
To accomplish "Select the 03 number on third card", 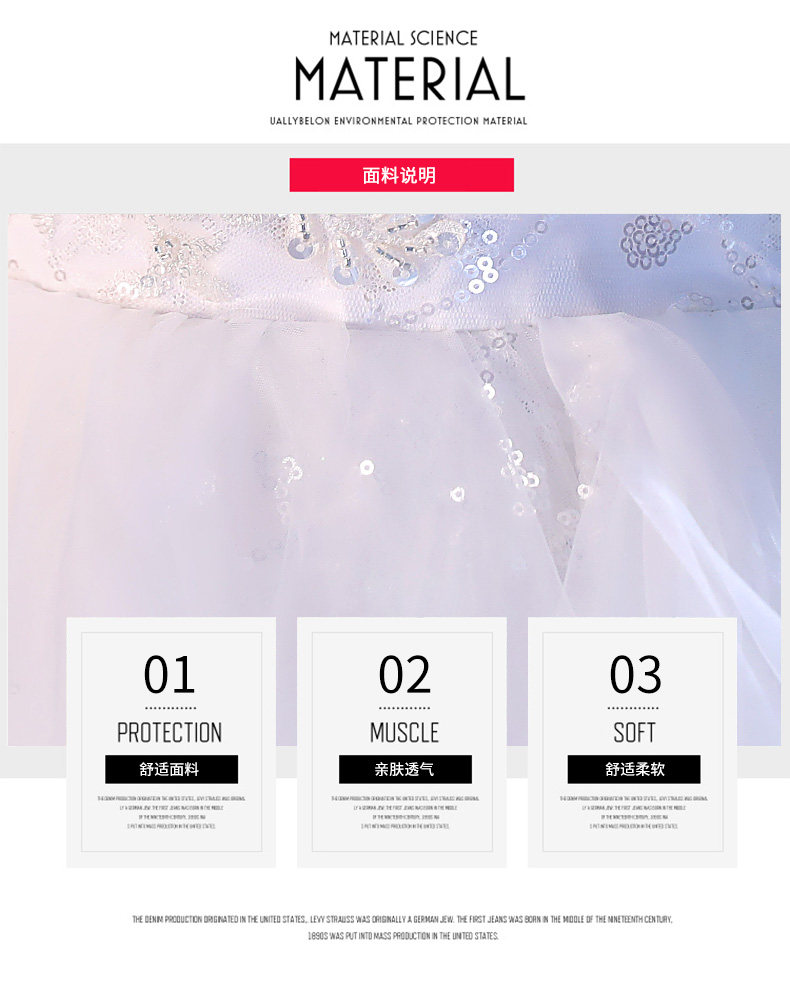I will click(635, 674).
